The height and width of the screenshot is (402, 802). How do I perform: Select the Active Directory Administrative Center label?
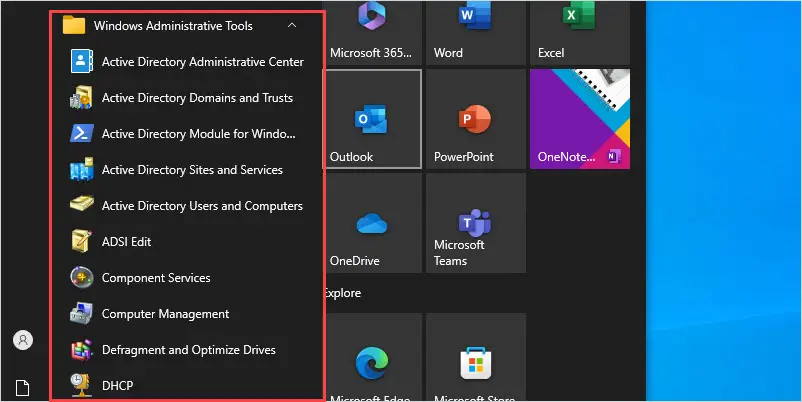tap(203, 62)
